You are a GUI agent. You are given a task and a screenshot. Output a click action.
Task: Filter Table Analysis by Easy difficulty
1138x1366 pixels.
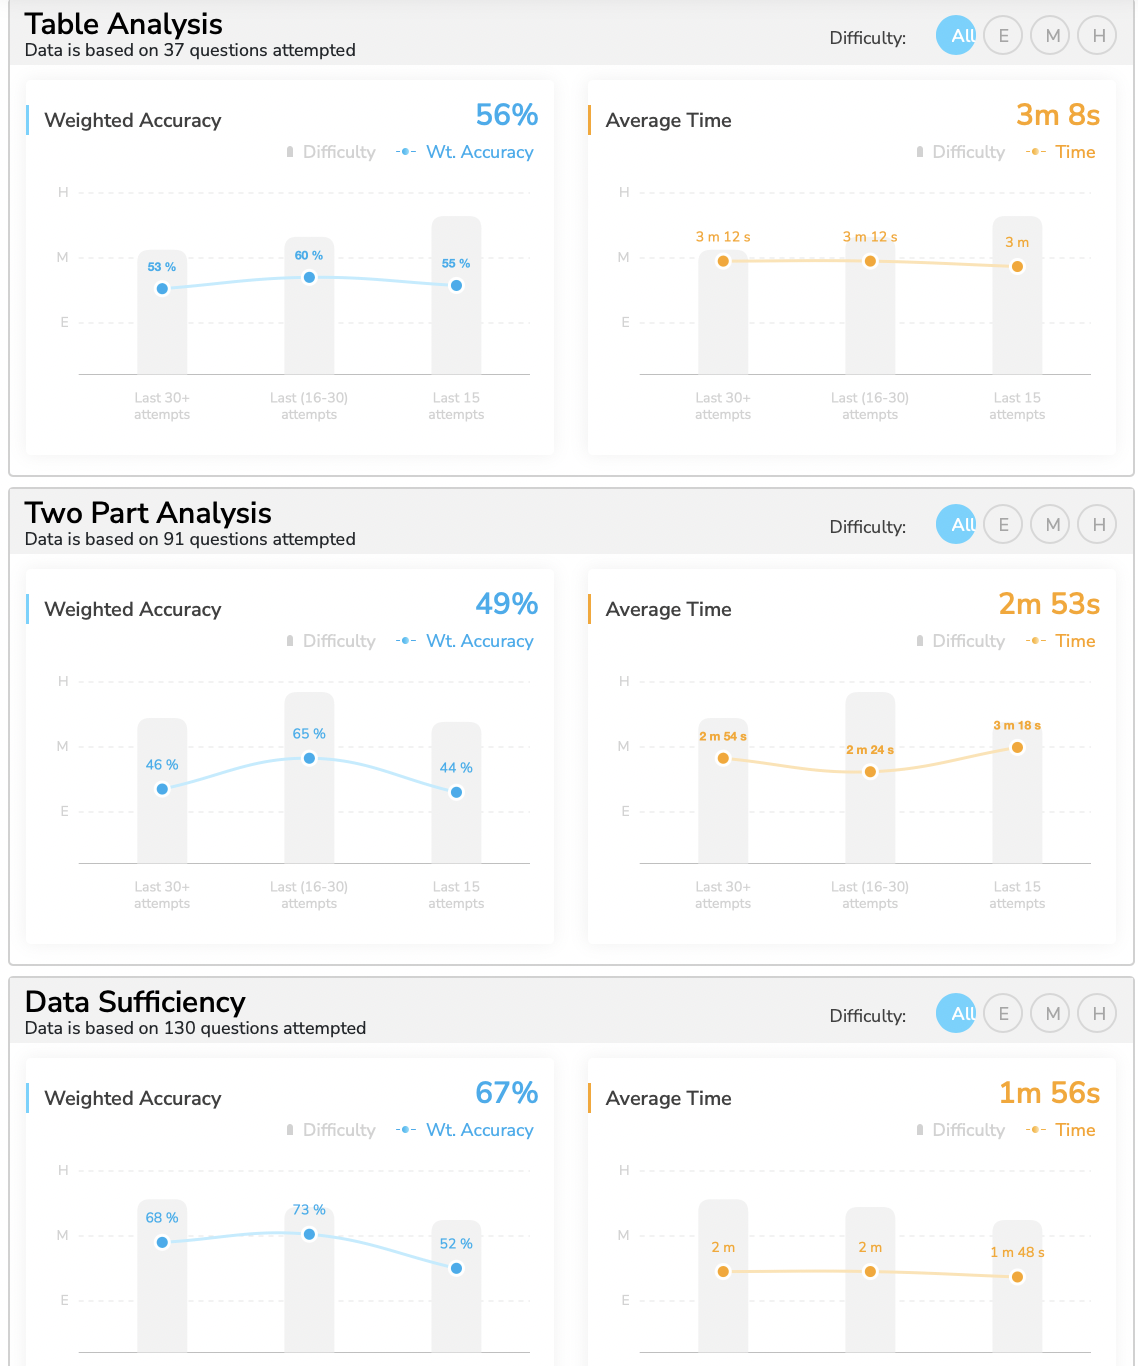(1003, 36)
